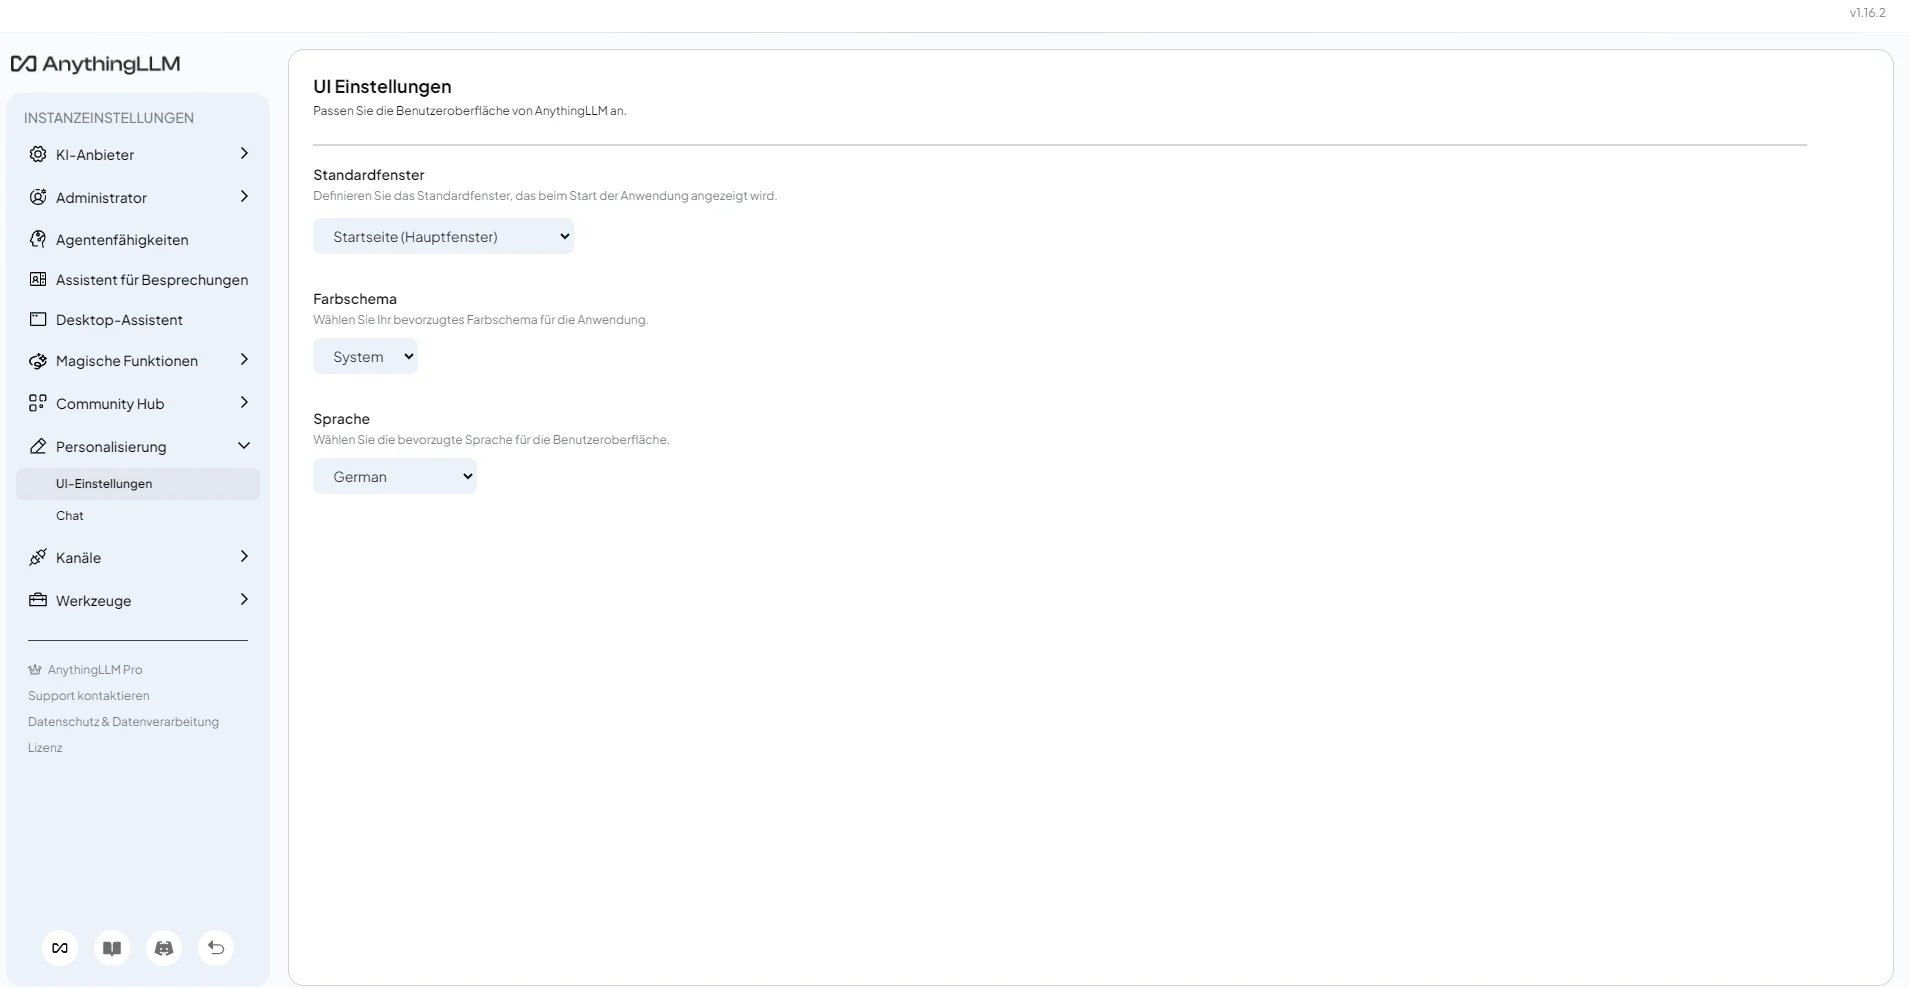Click the Community Hub grid icon
The image size is (1909, 988).
point(38,403)
